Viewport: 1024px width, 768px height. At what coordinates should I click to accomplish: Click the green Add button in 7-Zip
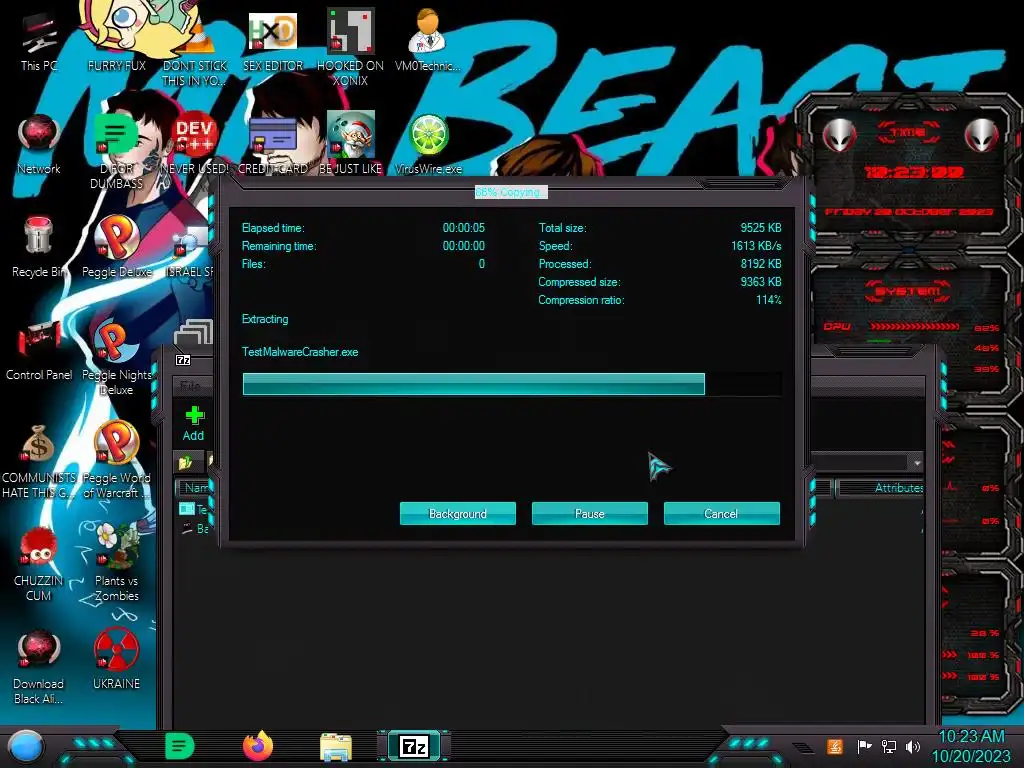tap(194, 423)
